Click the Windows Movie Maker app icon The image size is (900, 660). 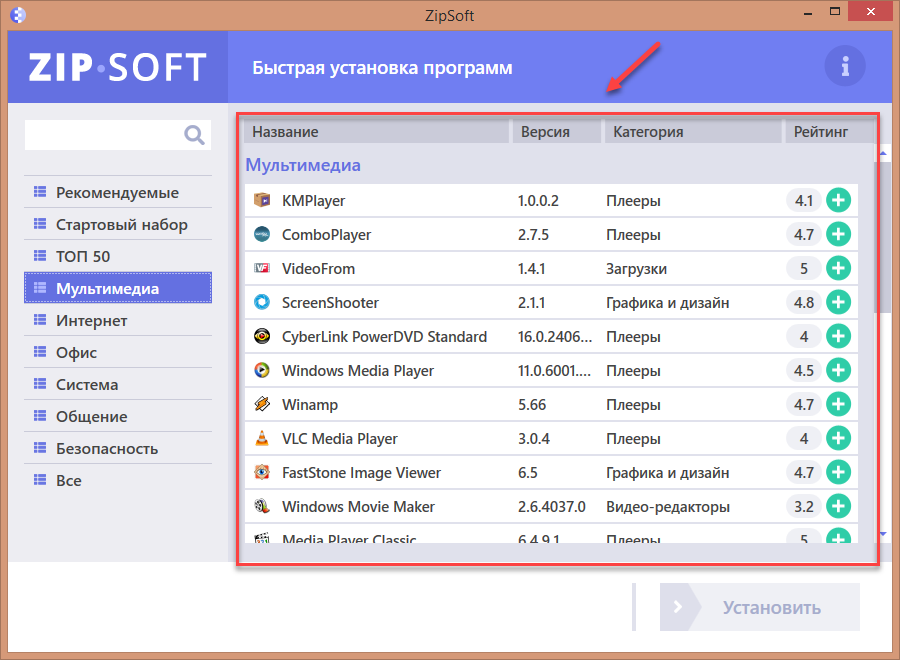click(262, 506)
